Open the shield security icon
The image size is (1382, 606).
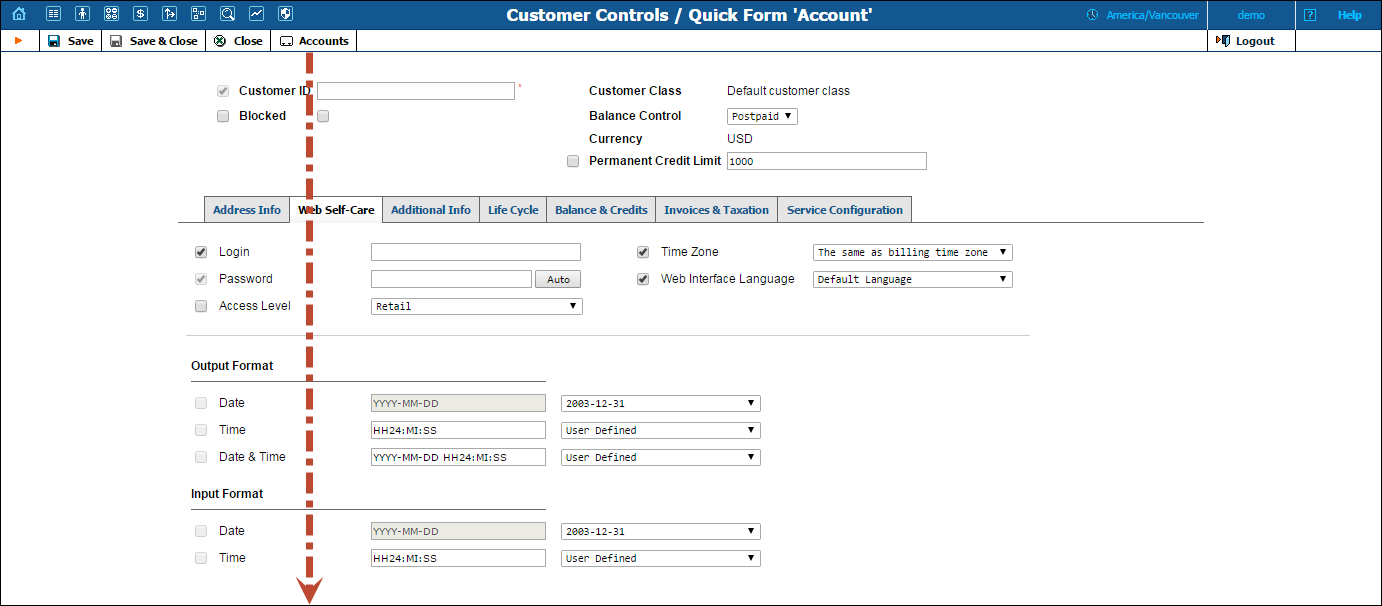[286, 14]
